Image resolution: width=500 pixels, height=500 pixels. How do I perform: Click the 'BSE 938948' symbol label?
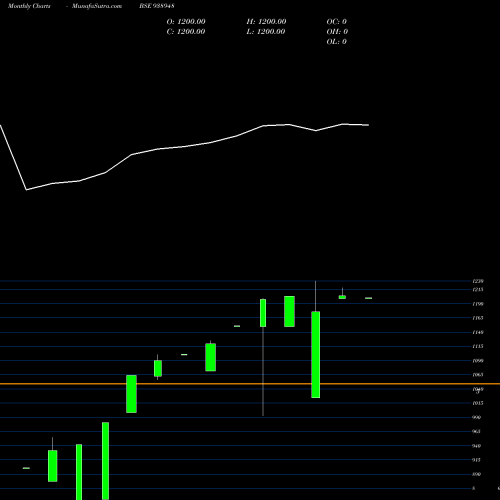[x=157, y=6]
